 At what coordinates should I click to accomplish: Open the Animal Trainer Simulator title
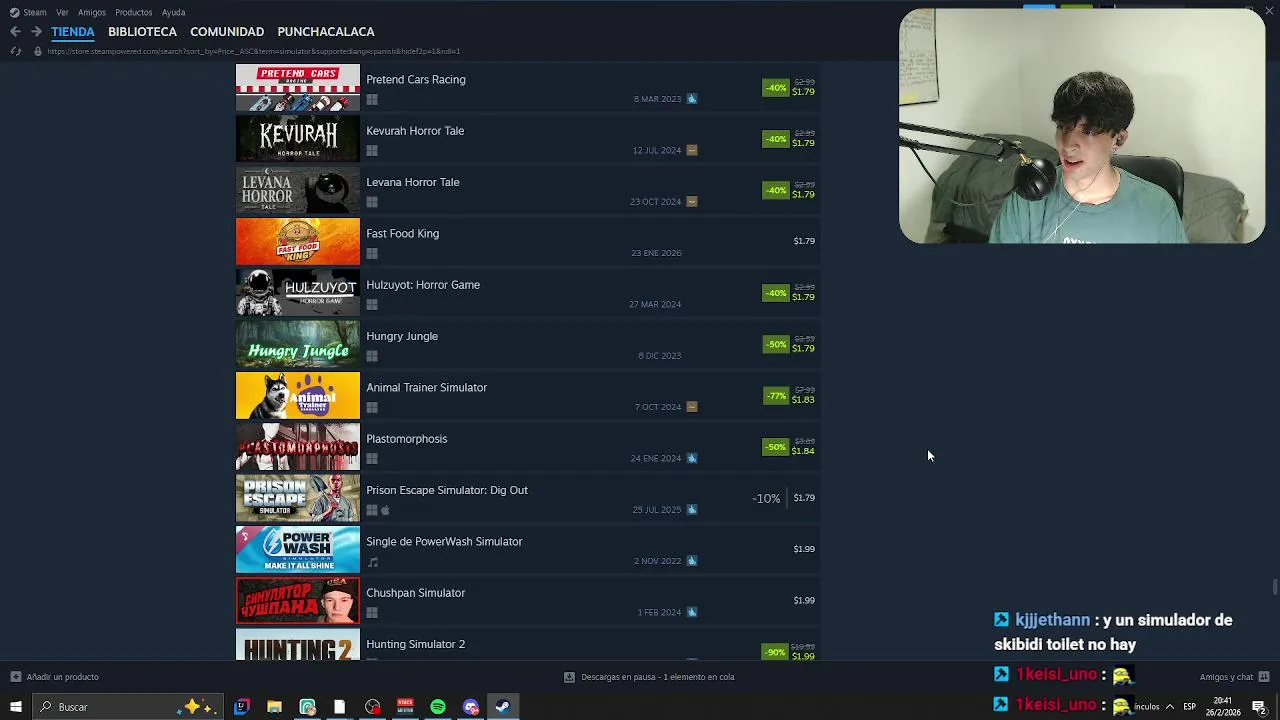click(427, 388)
